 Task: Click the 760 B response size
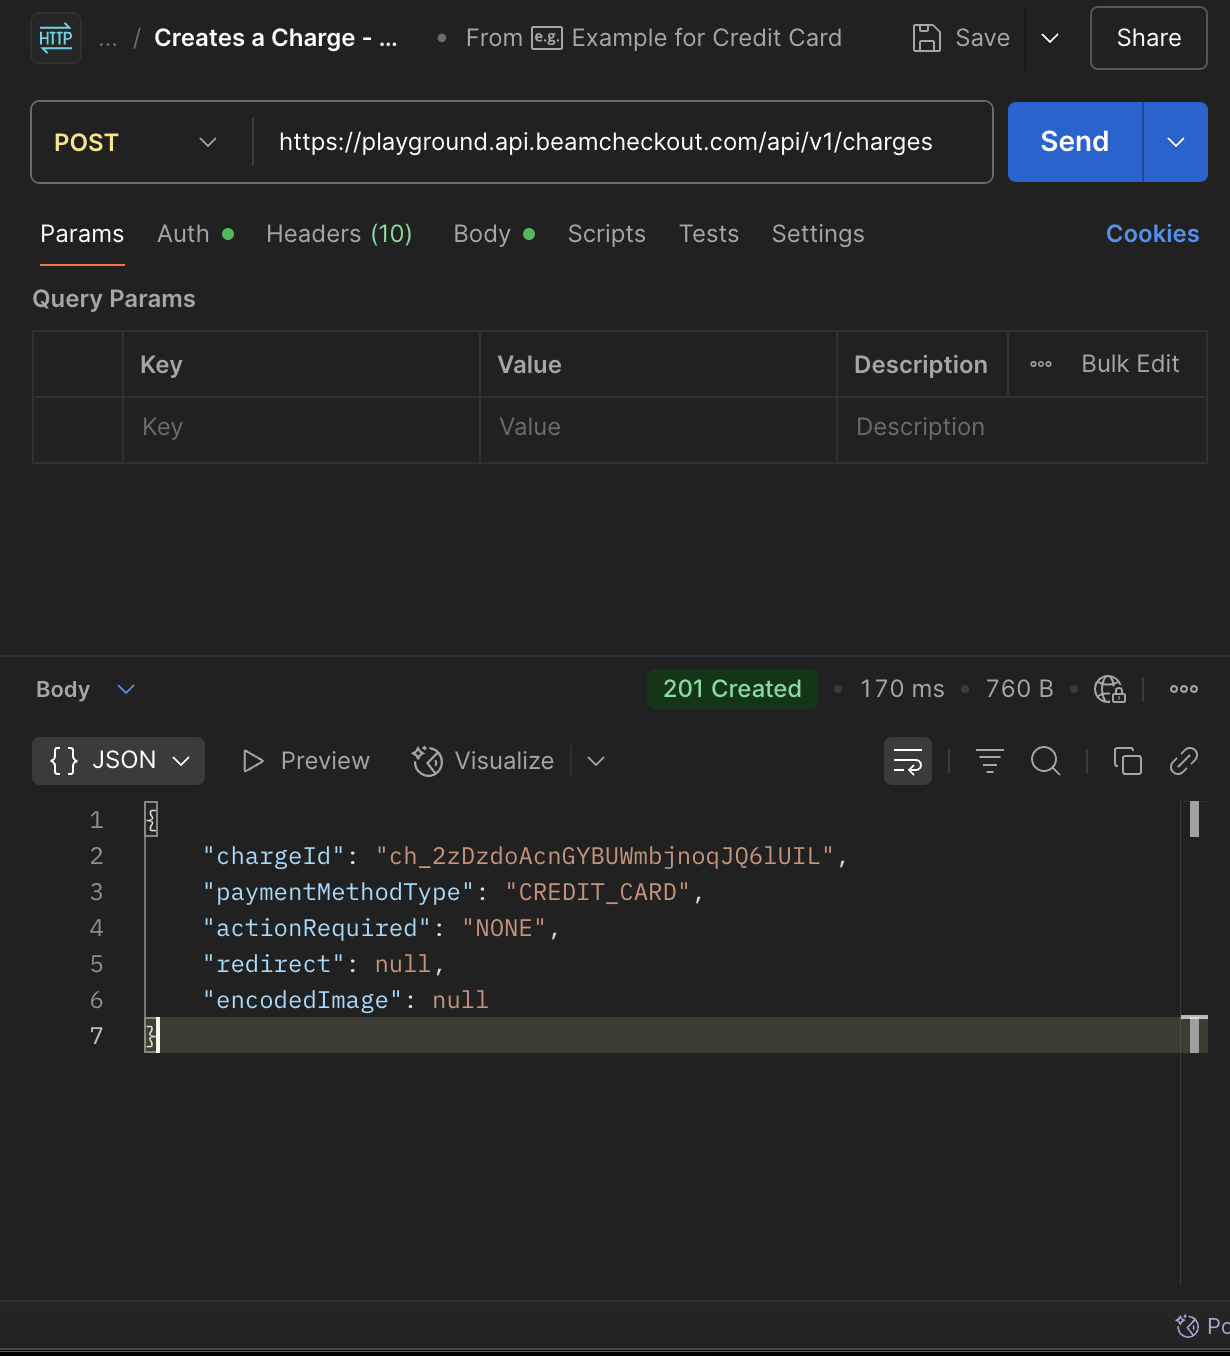[x=1020, y=689]
